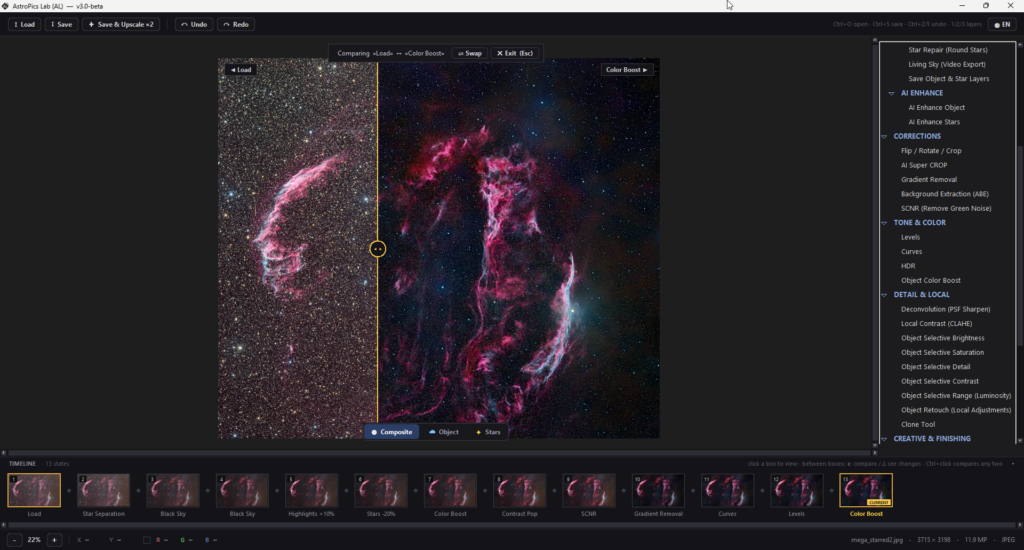
Task: Open Object Color Boost
Action: point(931,280)
